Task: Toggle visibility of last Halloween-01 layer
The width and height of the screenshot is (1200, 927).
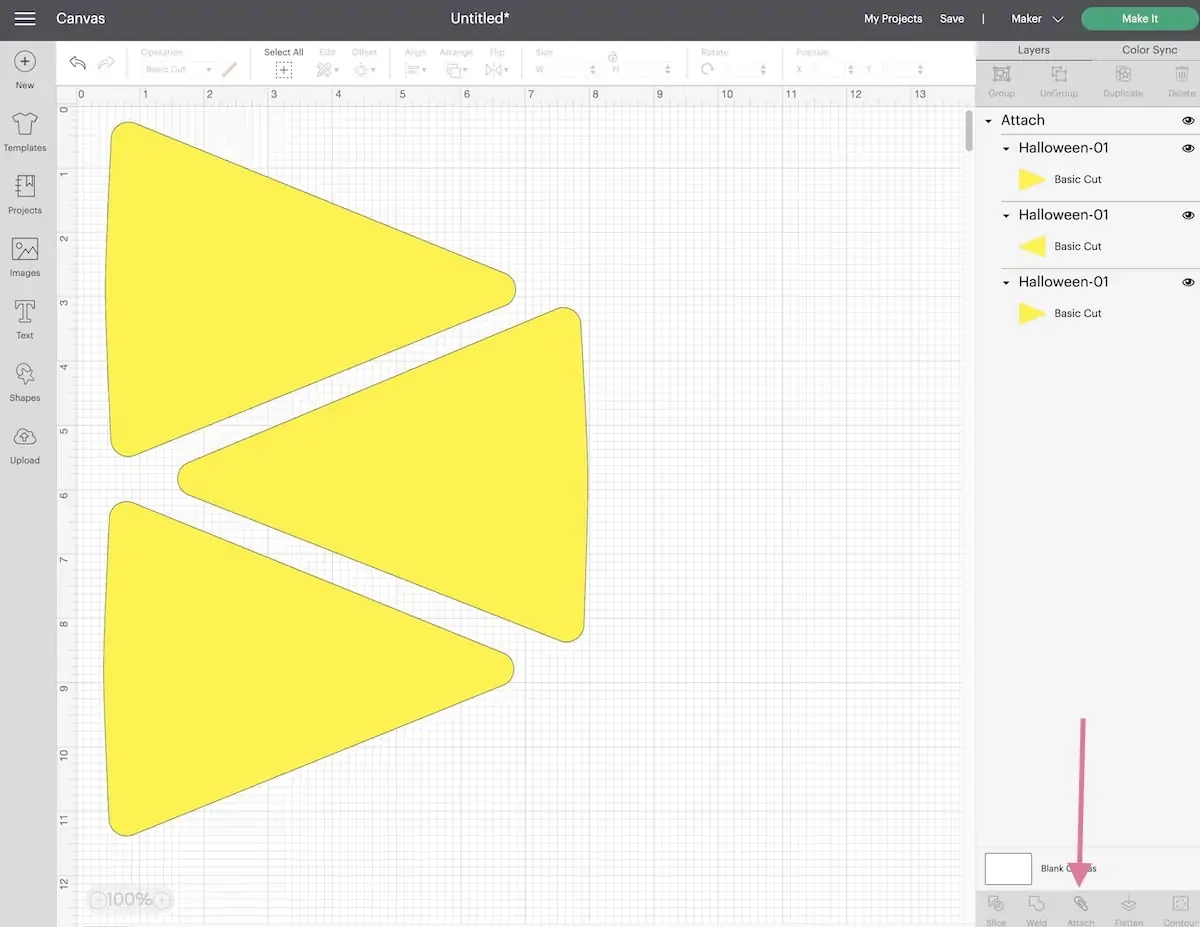Action: (1188, 282)
